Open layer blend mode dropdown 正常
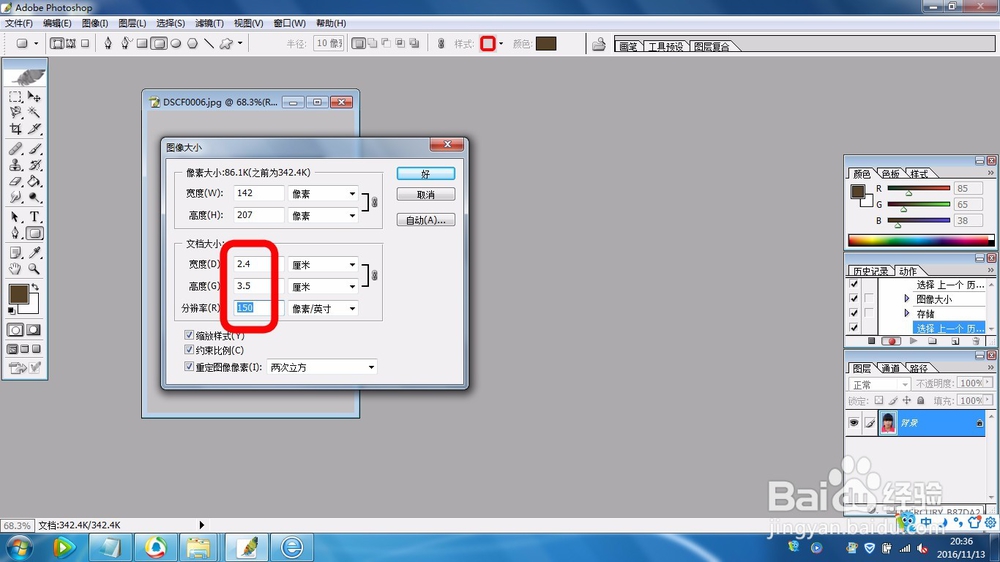 (879, 384)
